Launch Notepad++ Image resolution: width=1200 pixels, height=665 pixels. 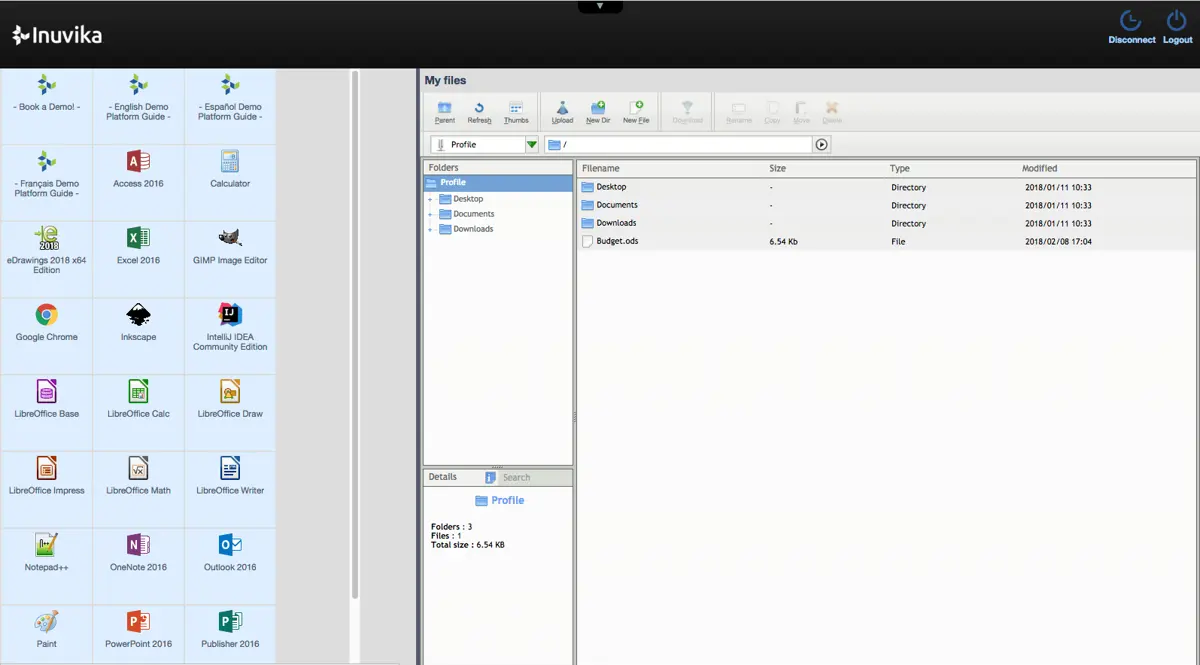46,567
